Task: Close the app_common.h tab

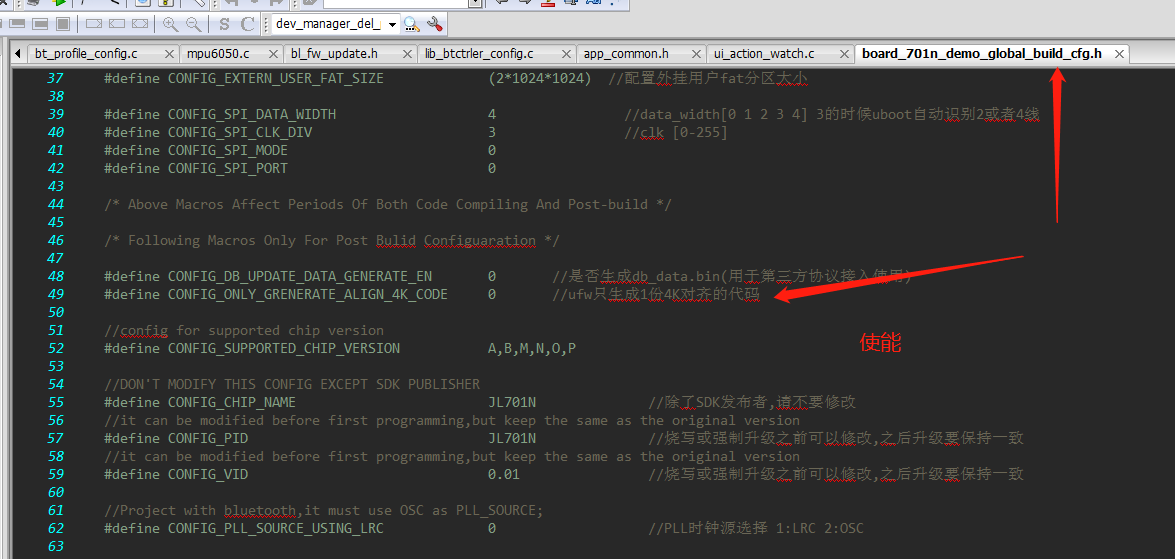Action: [x=697, y=54]
